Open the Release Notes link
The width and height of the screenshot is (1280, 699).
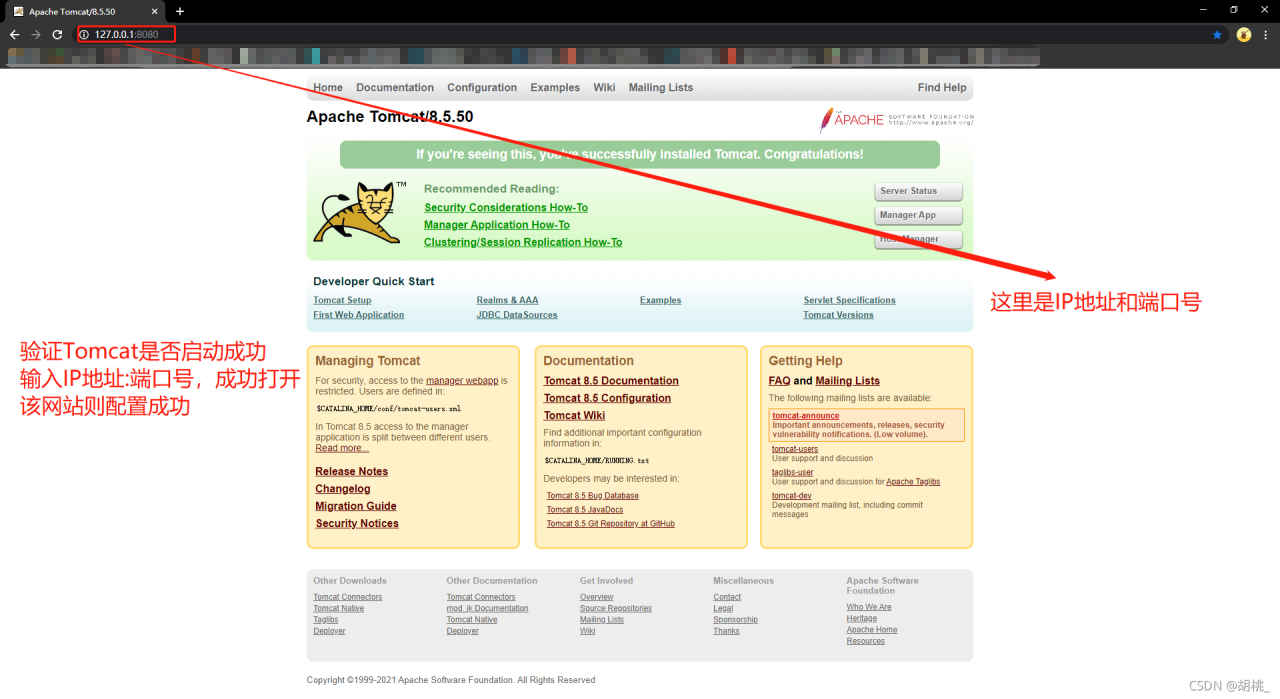352,472
